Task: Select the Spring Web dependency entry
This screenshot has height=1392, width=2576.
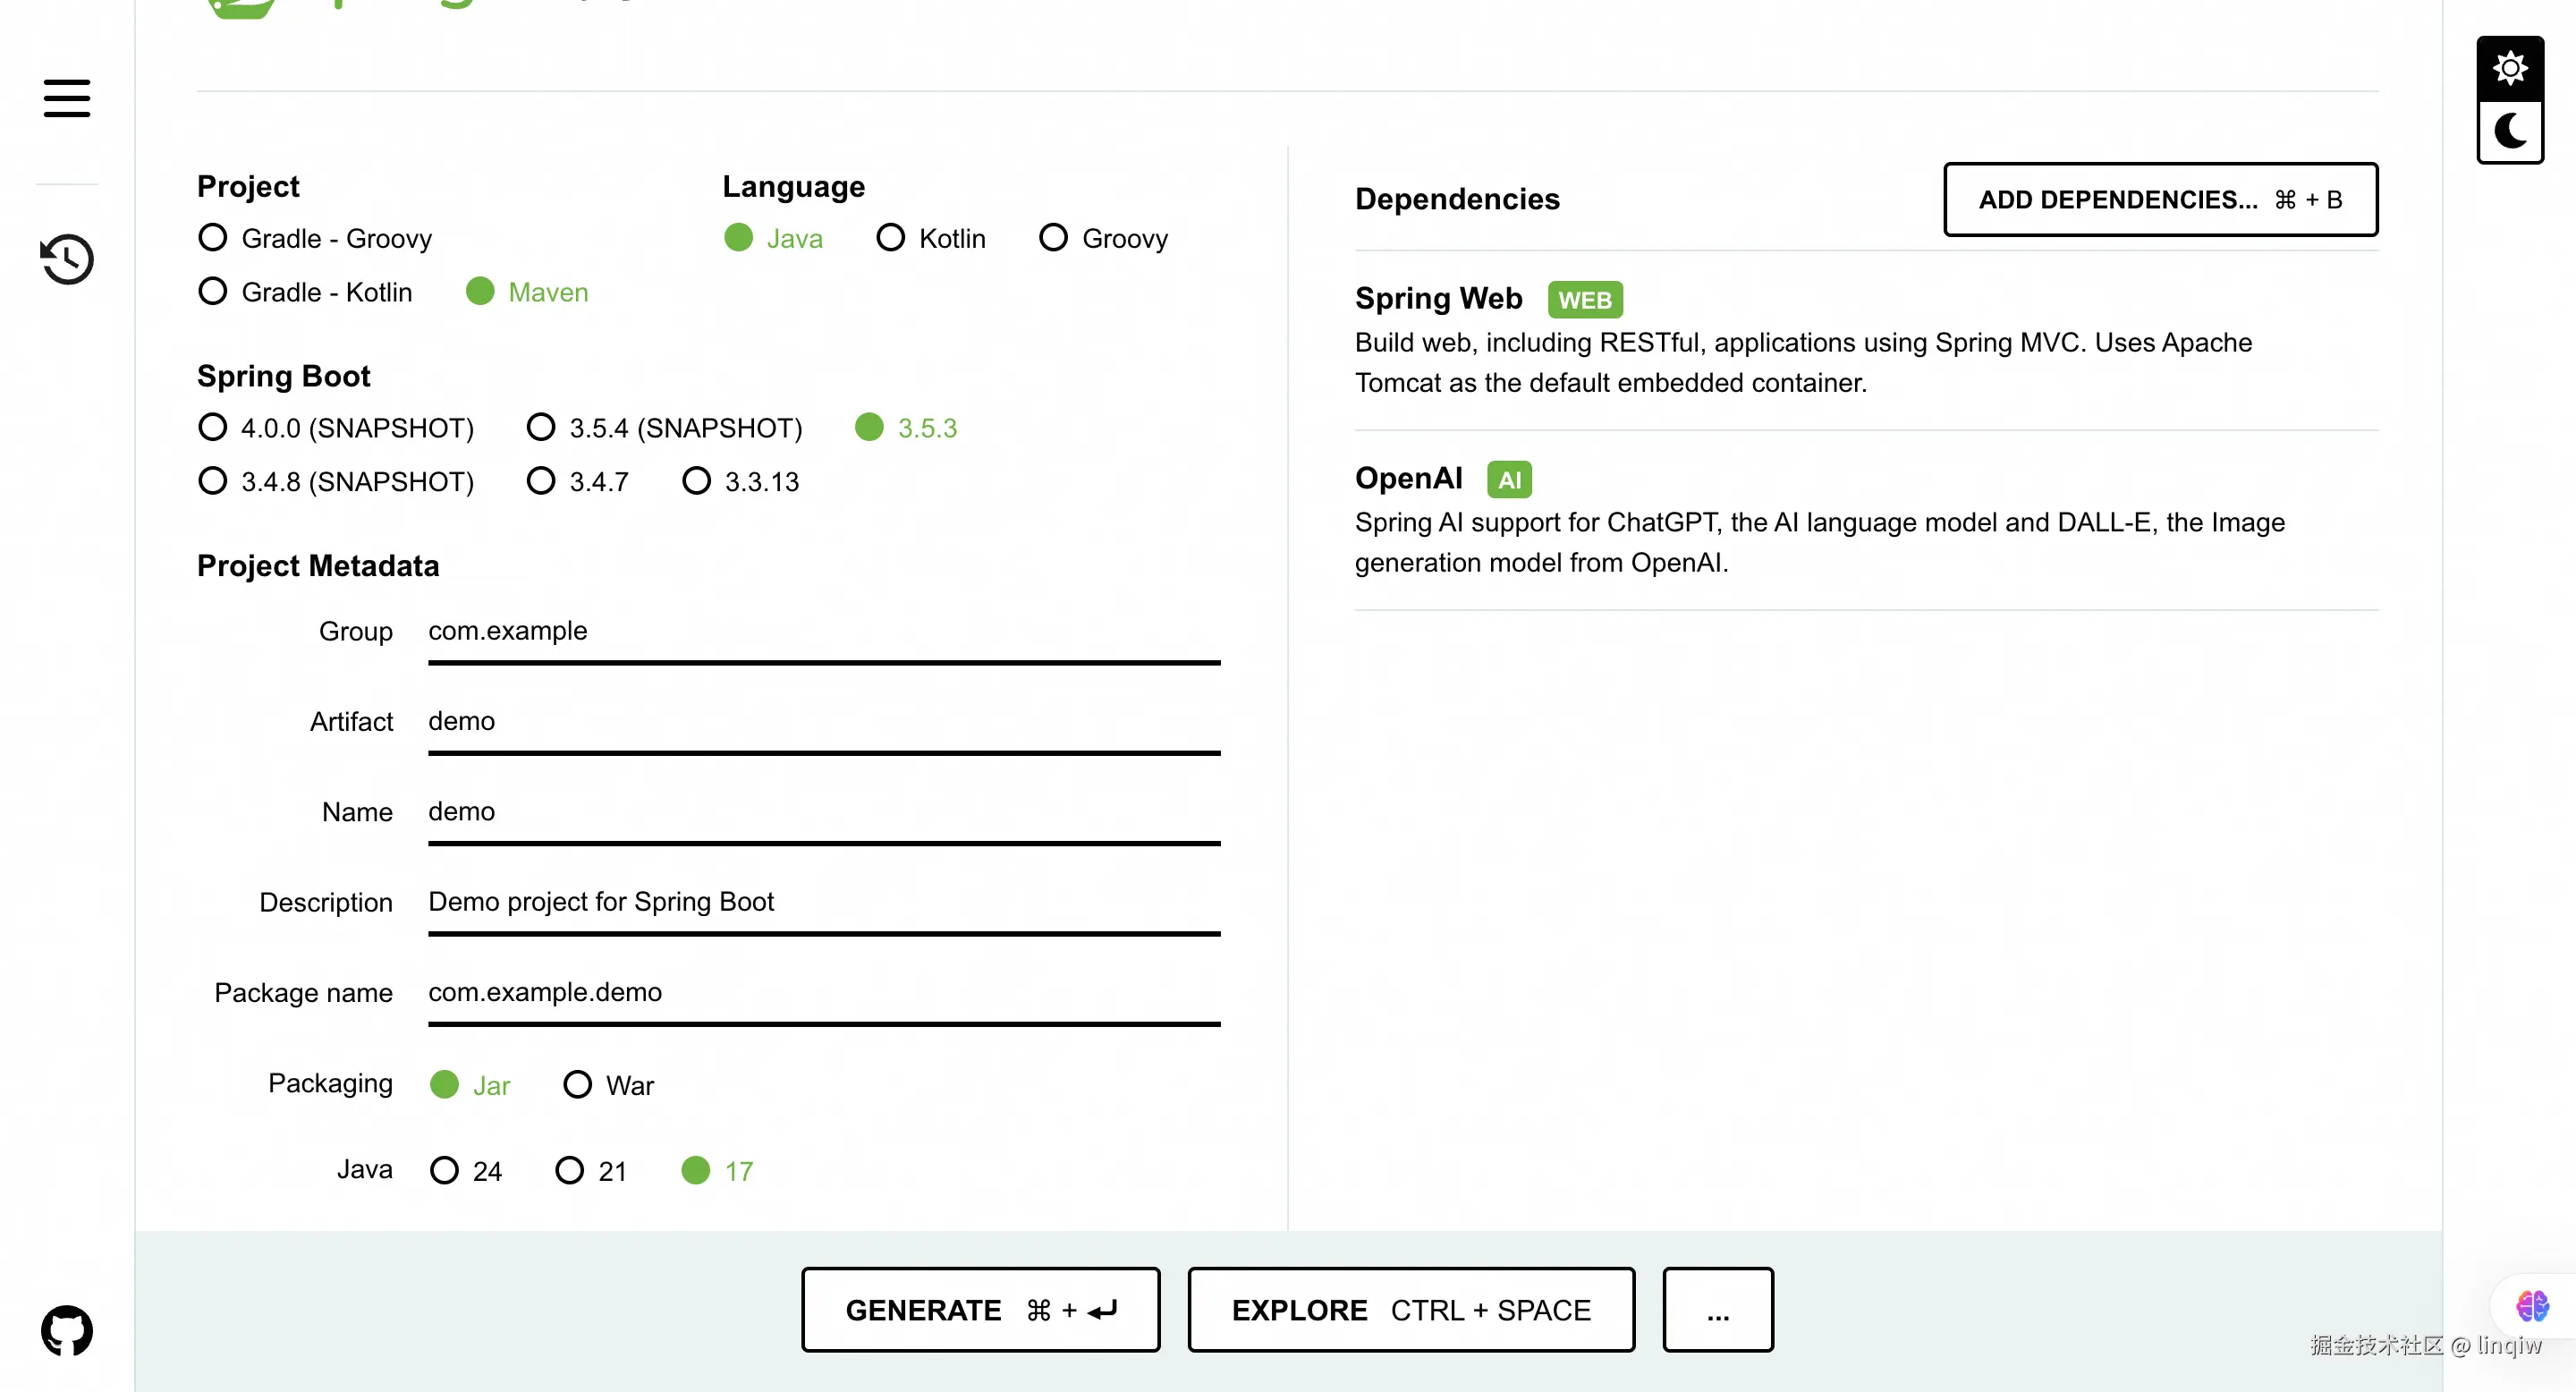Action: pos(1438,298)
